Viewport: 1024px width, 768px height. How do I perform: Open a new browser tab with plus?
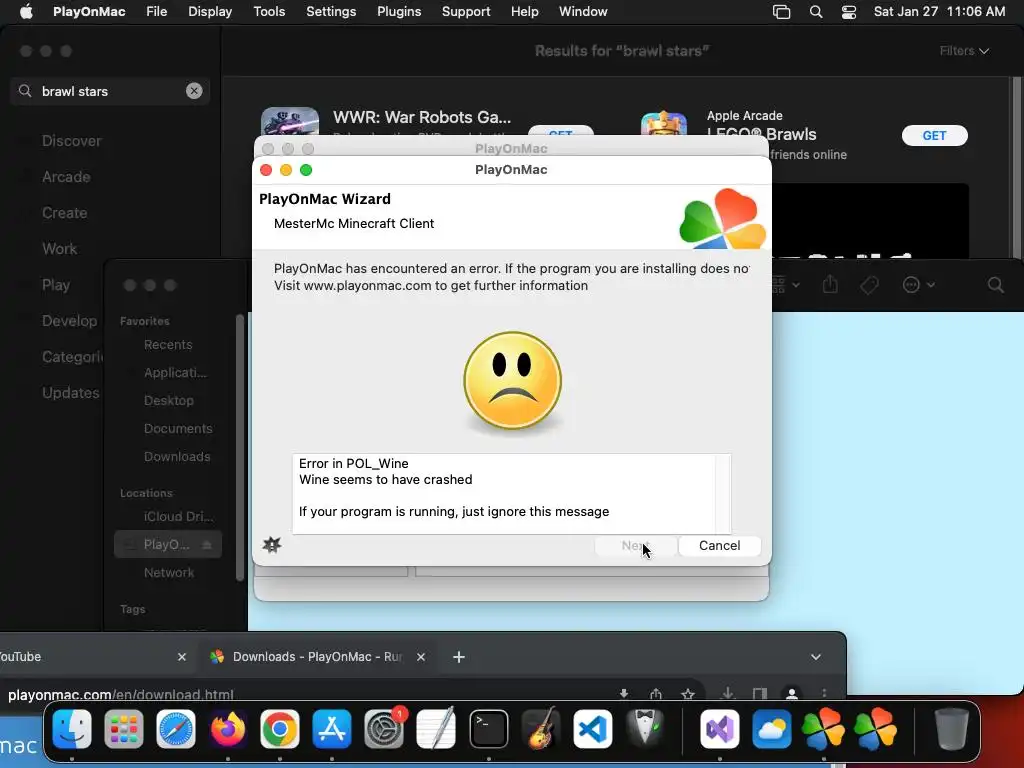[458, 657]
